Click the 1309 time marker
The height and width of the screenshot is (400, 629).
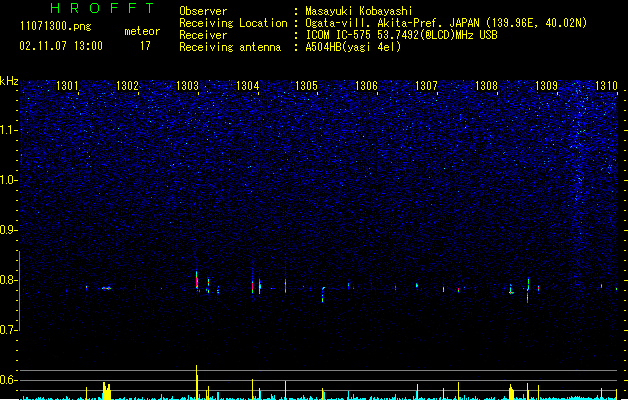coord(546,86)
